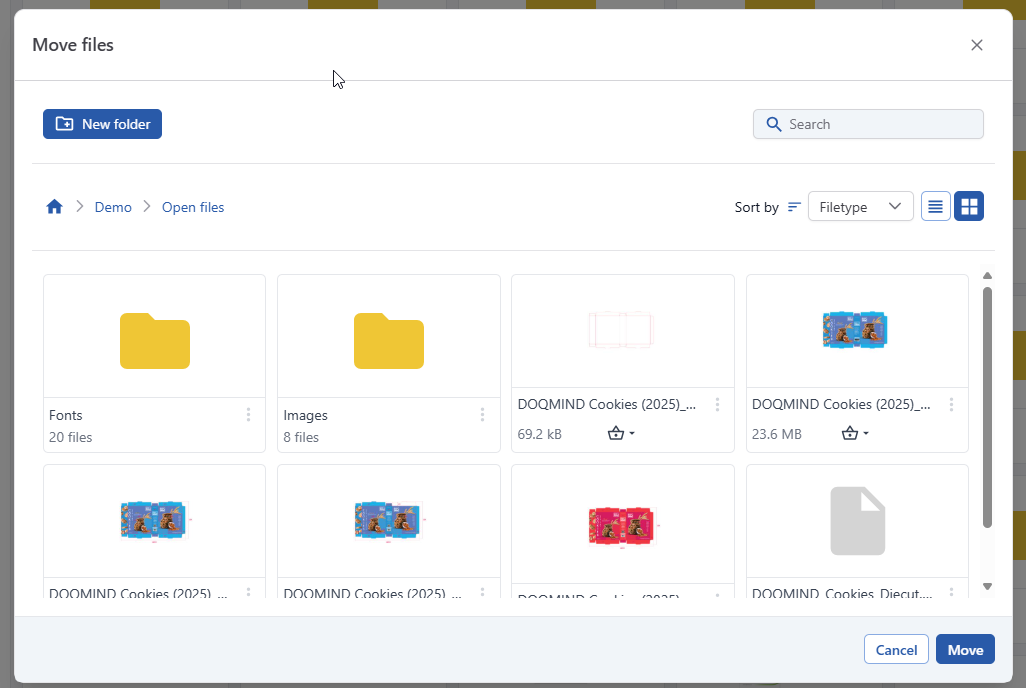
Task: Click the "23.6 MB" size text
Action: [x=777, y=434]
